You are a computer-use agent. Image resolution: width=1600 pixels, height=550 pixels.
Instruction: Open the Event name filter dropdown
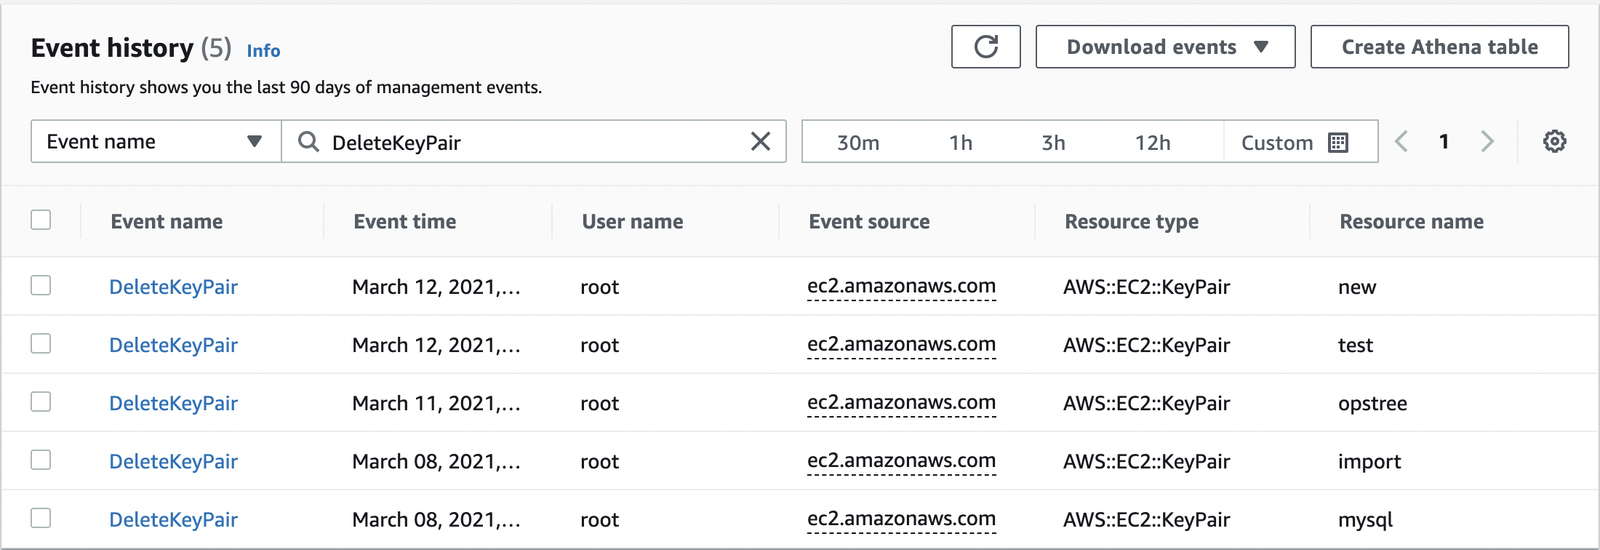(155, 142)
